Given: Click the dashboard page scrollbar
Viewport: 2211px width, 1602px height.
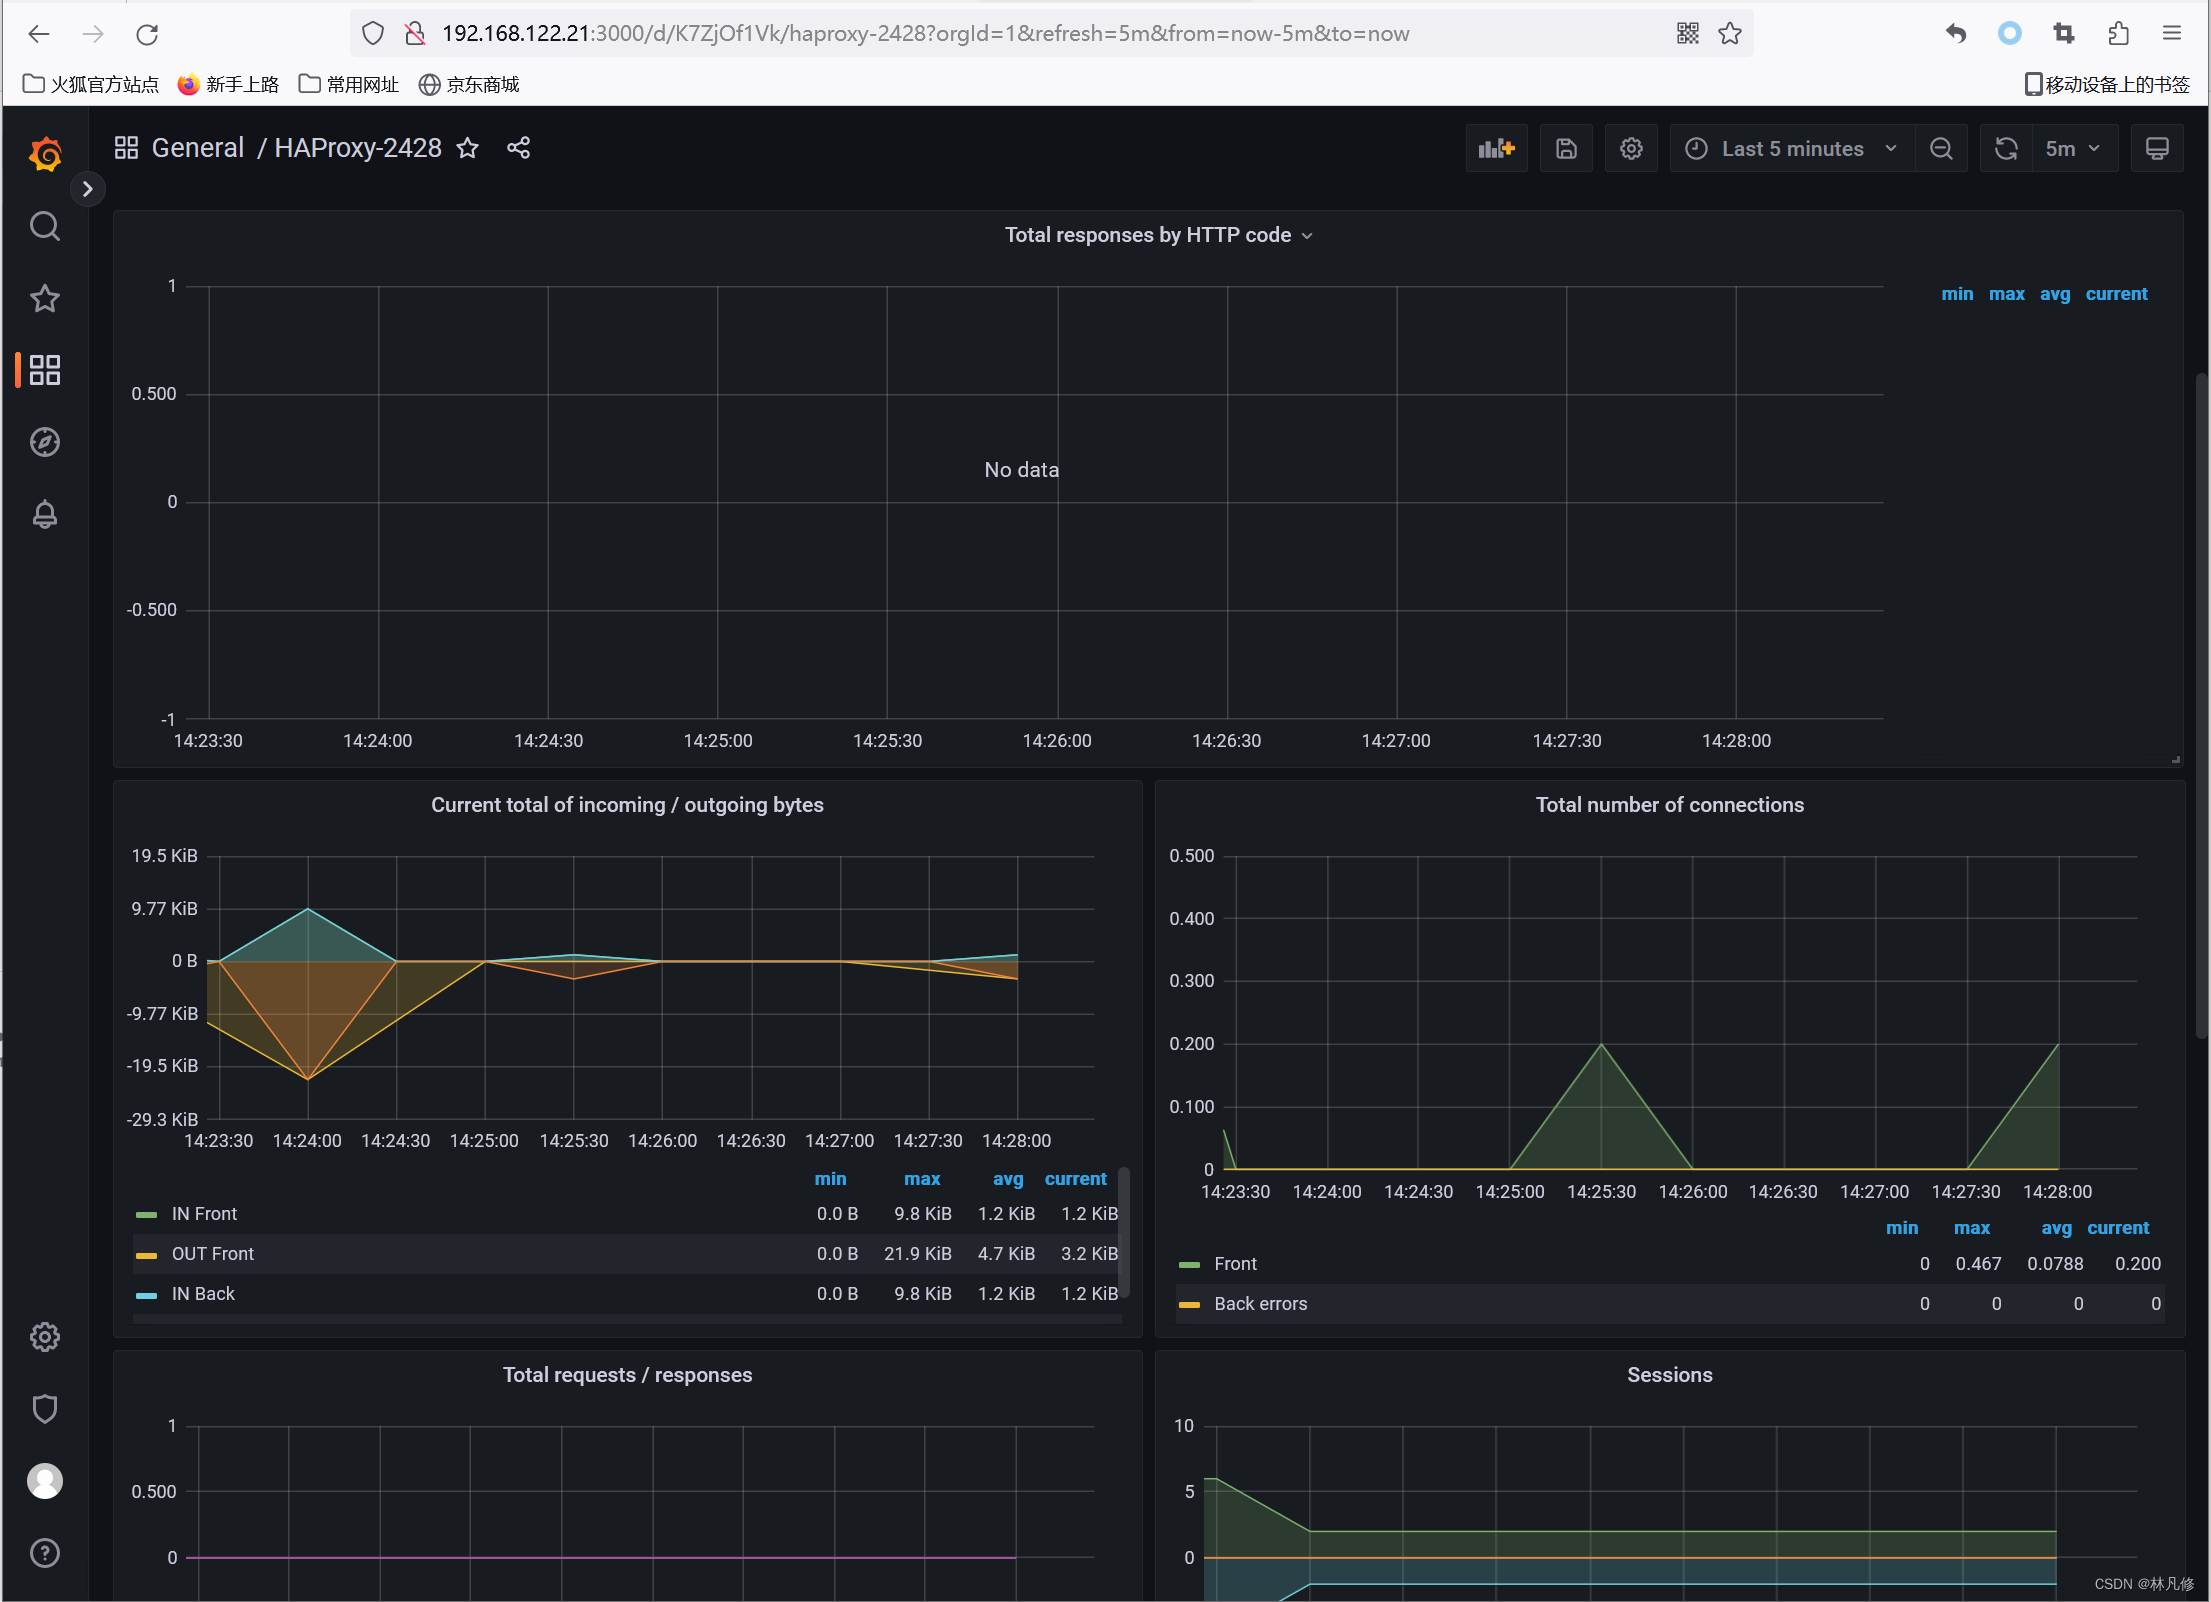Looking at the screenshot, I should pos(2202,705).
